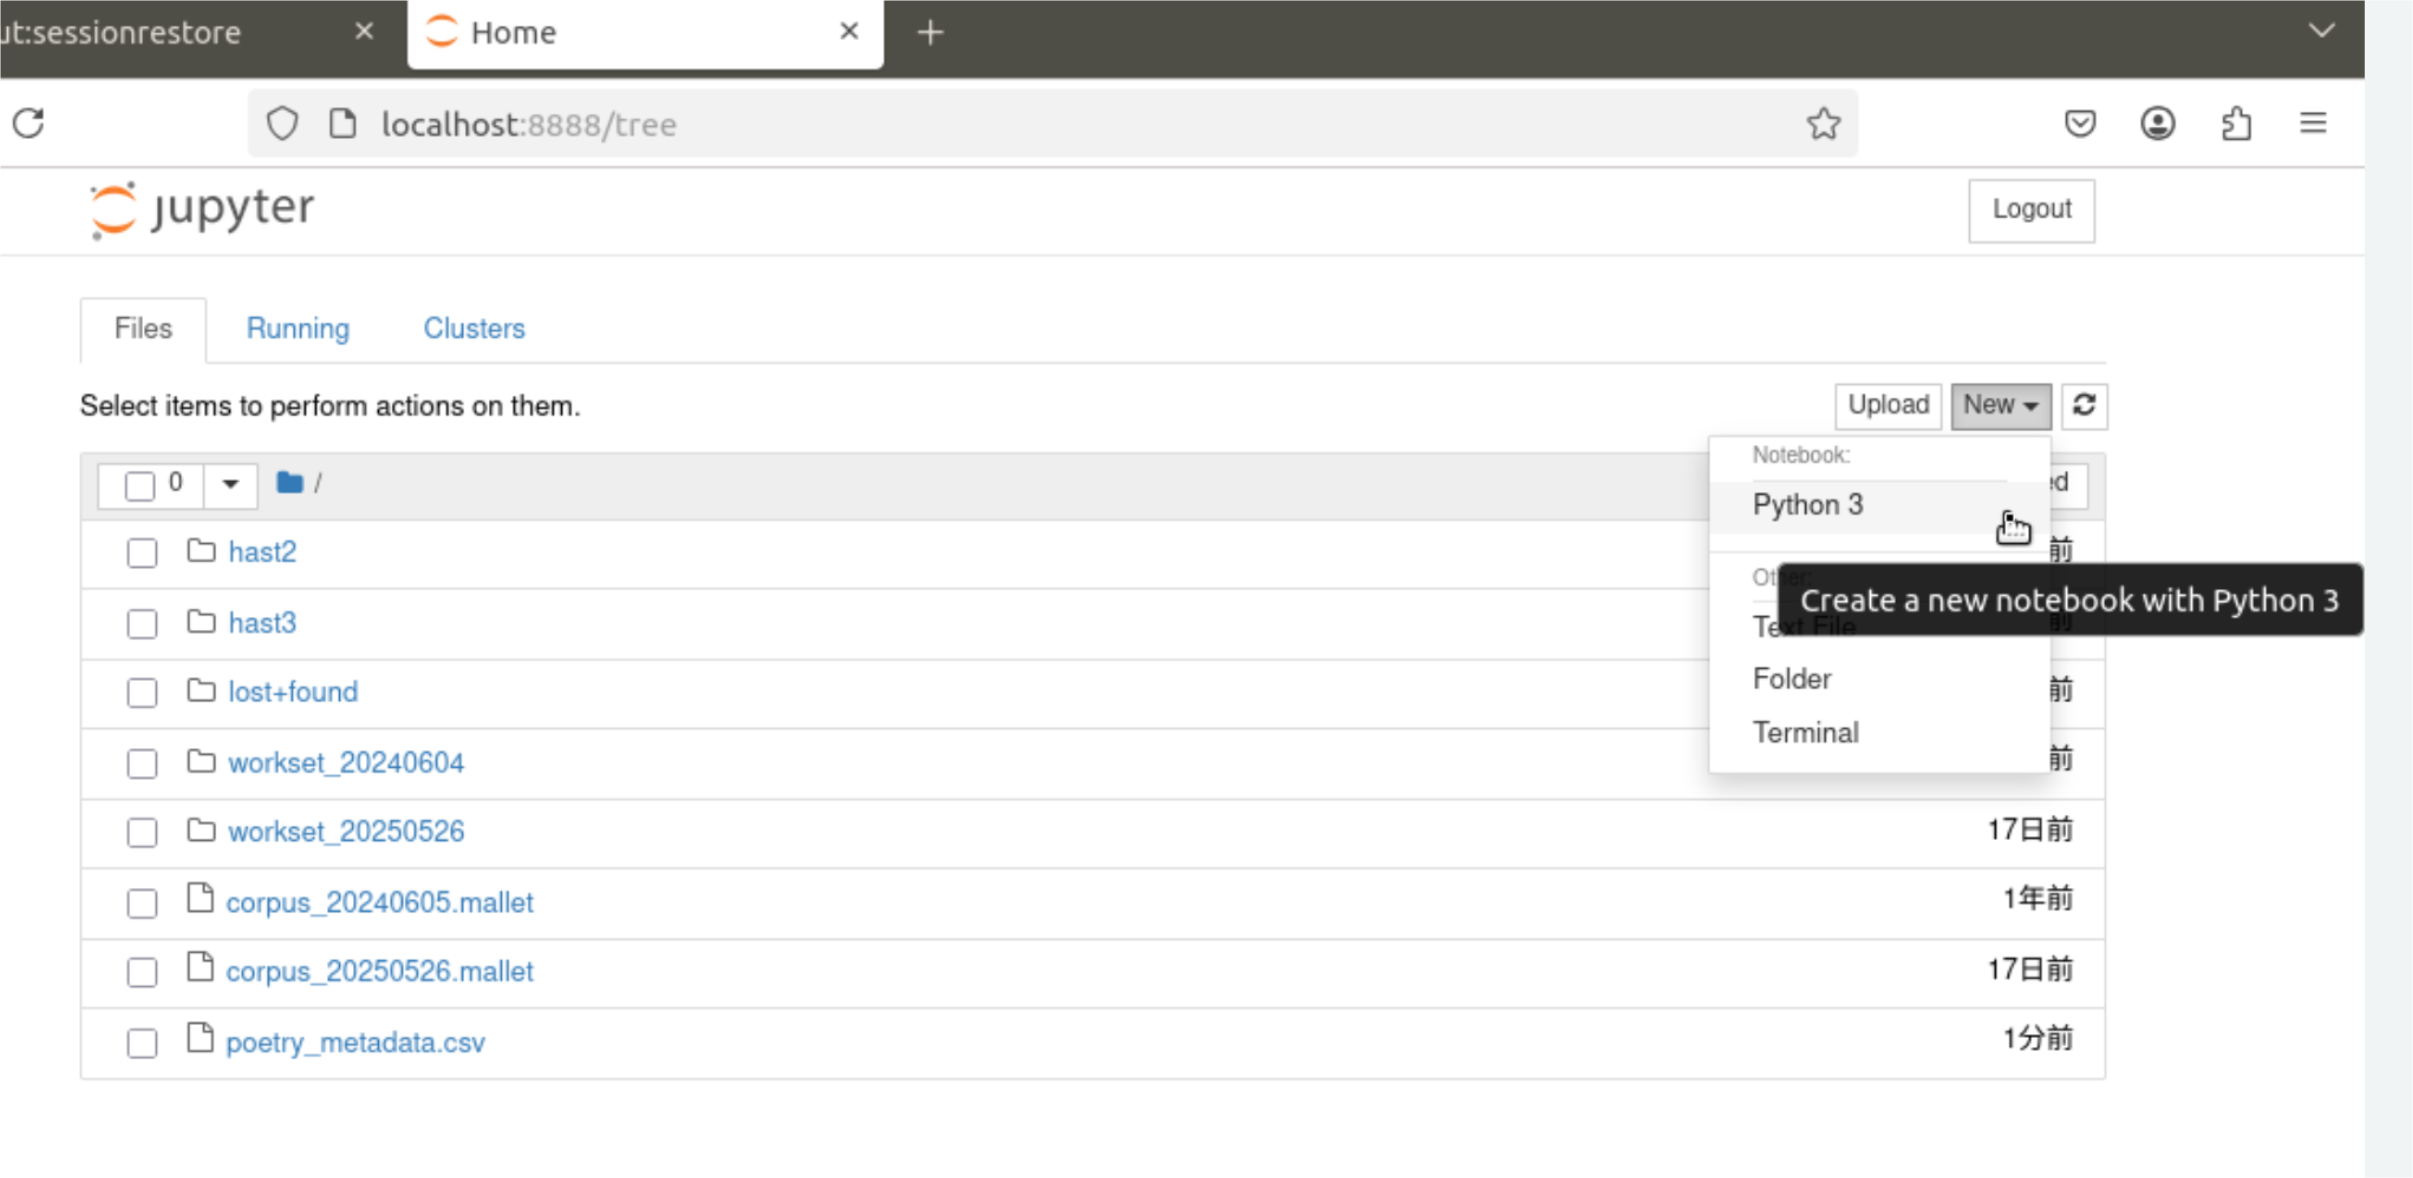Open the Firefox account icon

coord(2157,124)
